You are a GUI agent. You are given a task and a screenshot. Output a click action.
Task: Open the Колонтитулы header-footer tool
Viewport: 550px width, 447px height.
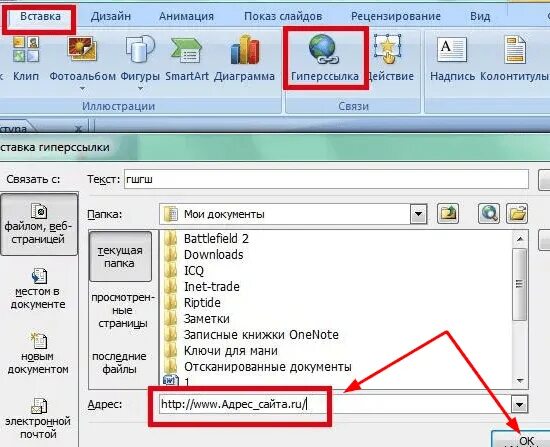click(x=515, y=59)
